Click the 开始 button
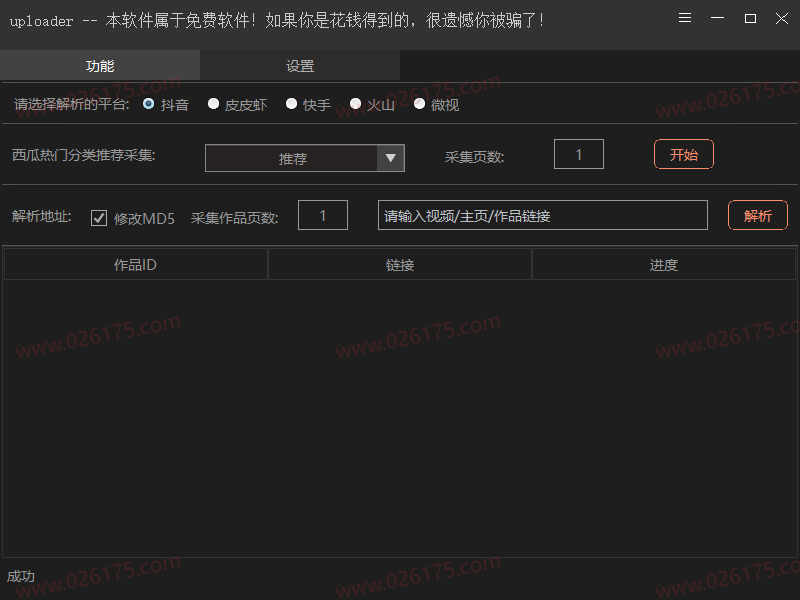800x600 pixels. [684, 154]
